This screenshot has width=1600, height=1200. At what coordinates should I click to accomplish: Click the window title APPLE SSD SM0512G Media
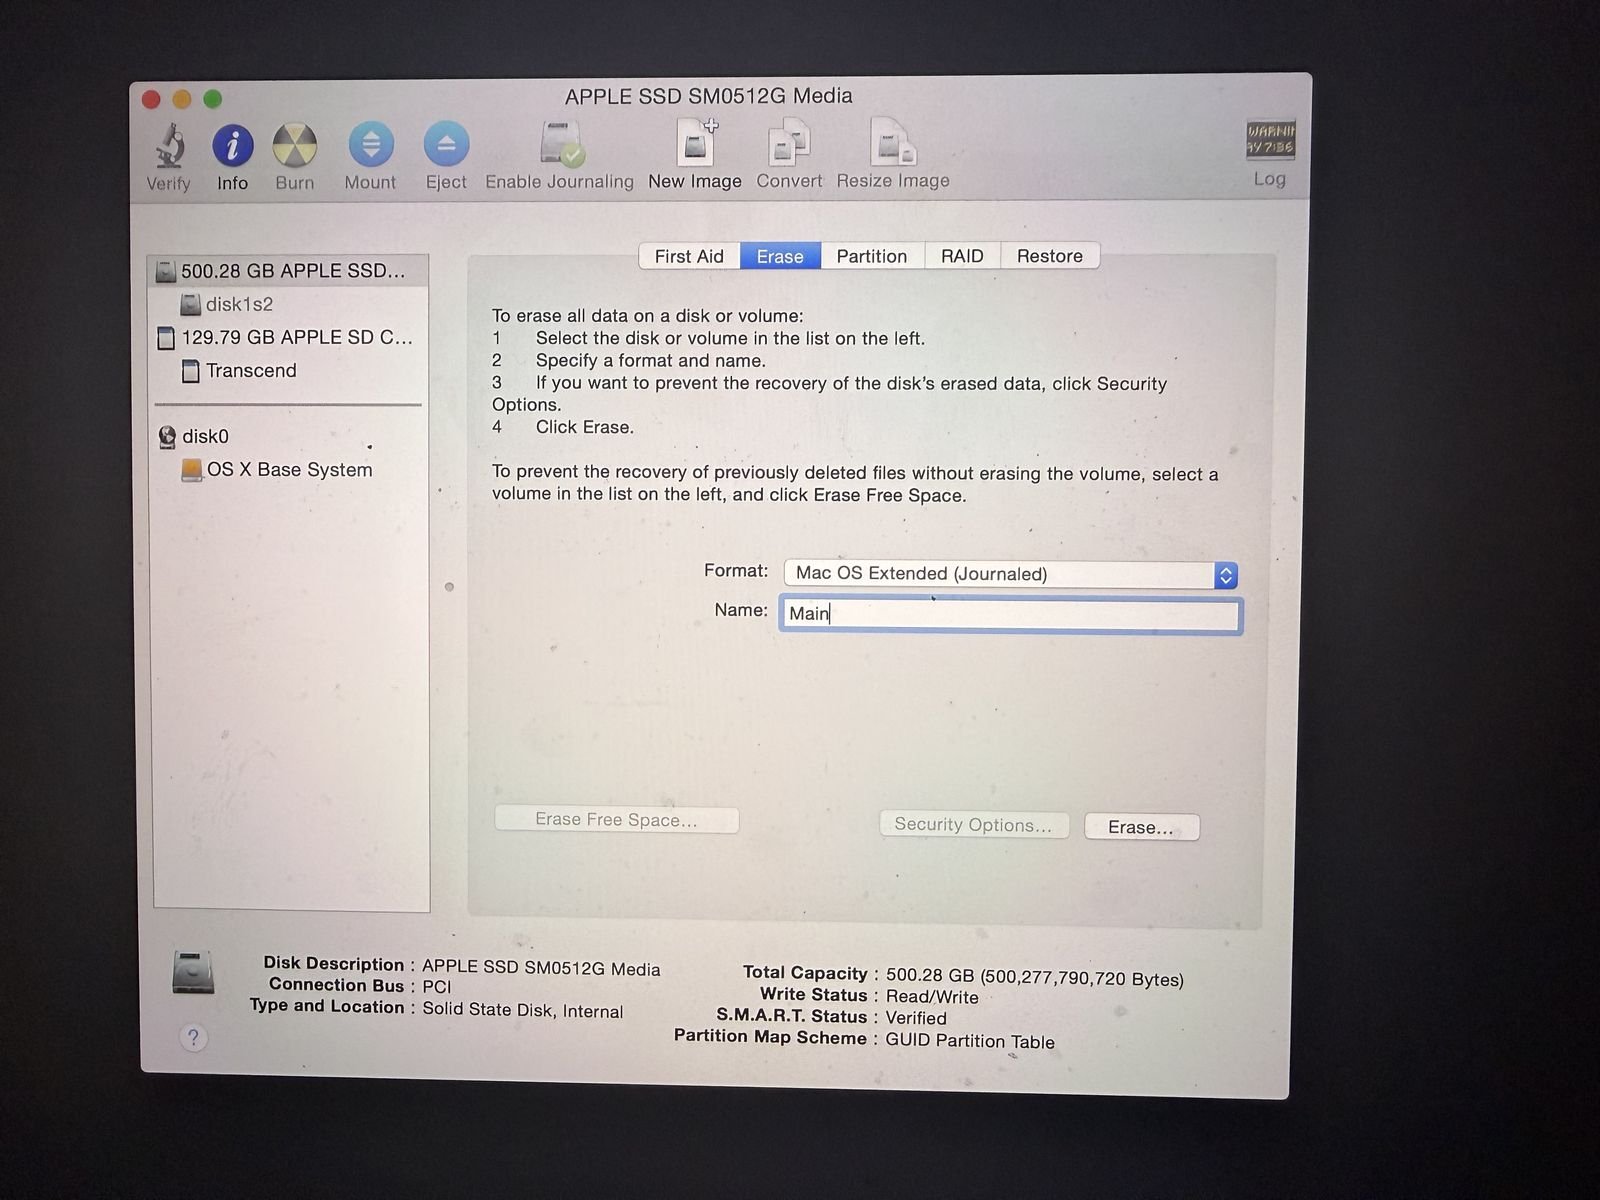pyautogui.click(x=708, y=96)
